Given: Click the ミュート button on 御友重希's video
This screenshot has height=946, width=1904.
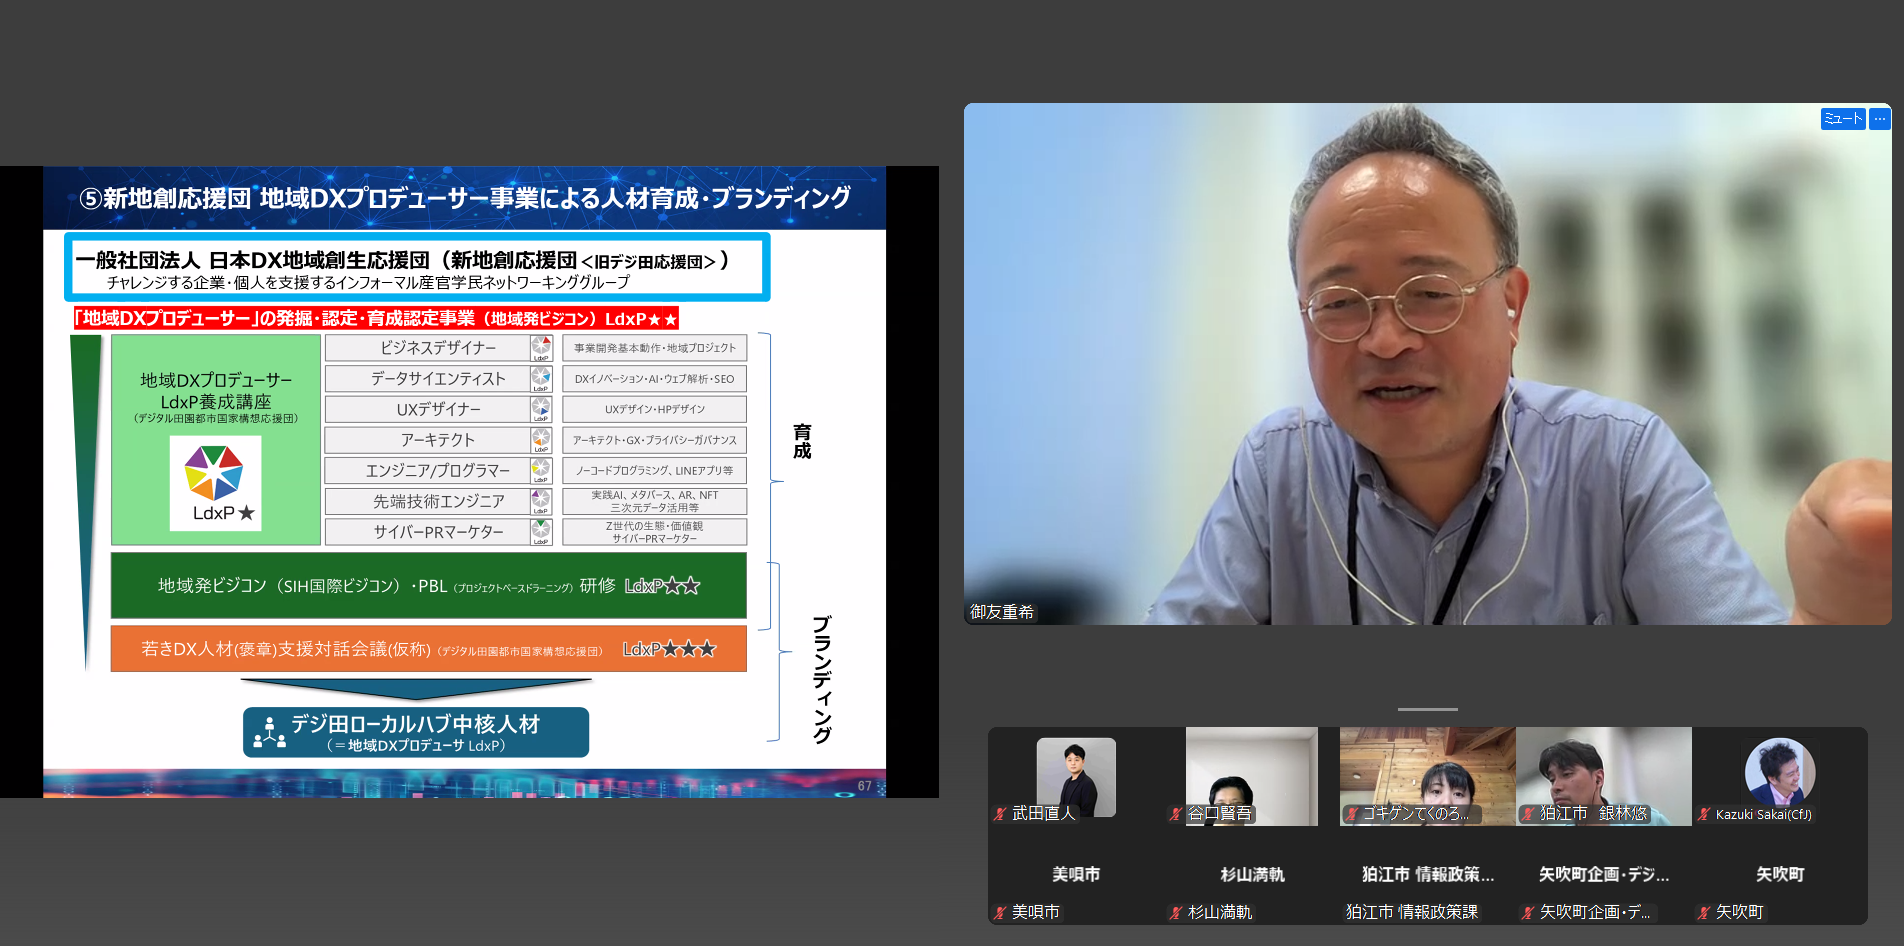Looking at the screenshot, I should pos(1842,119).
